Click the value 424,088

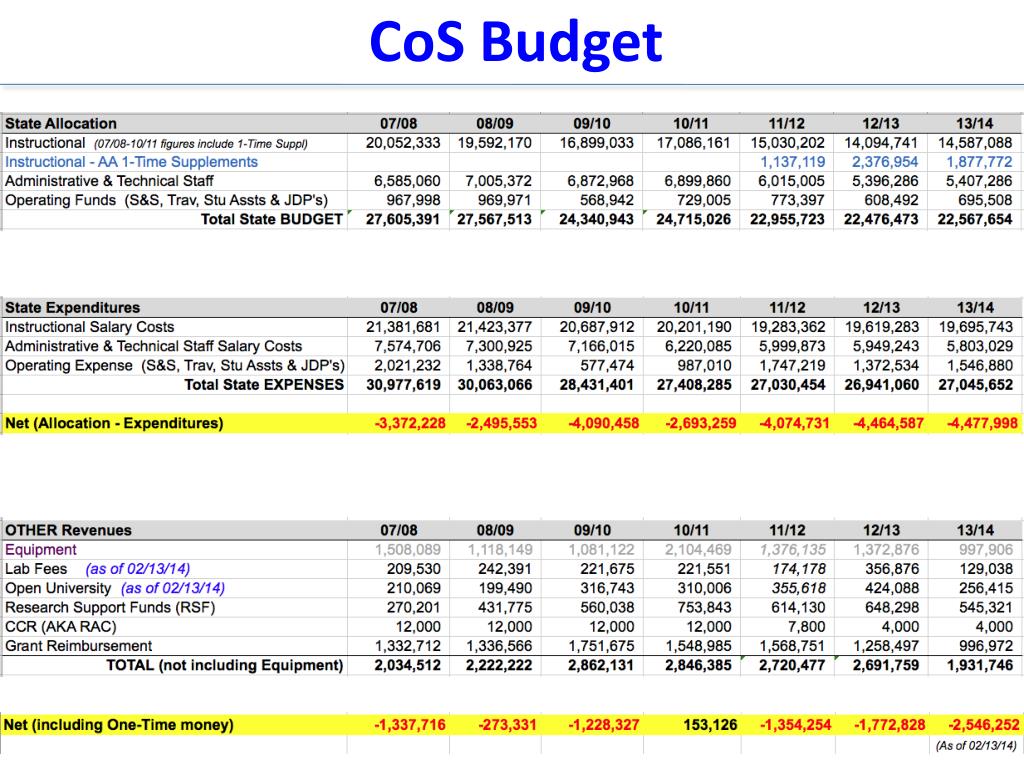coord(891,588)
